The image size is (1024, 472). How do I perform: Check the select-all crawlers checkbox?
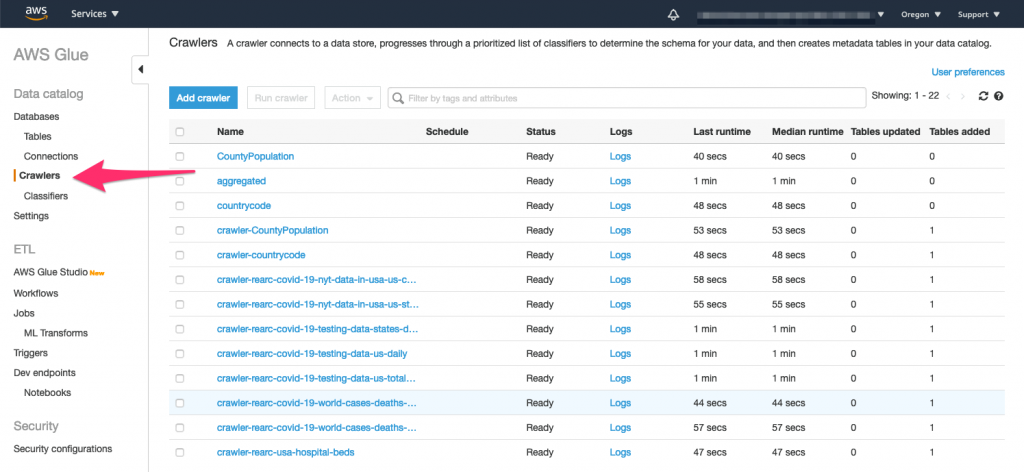click(x=180, y=132)
